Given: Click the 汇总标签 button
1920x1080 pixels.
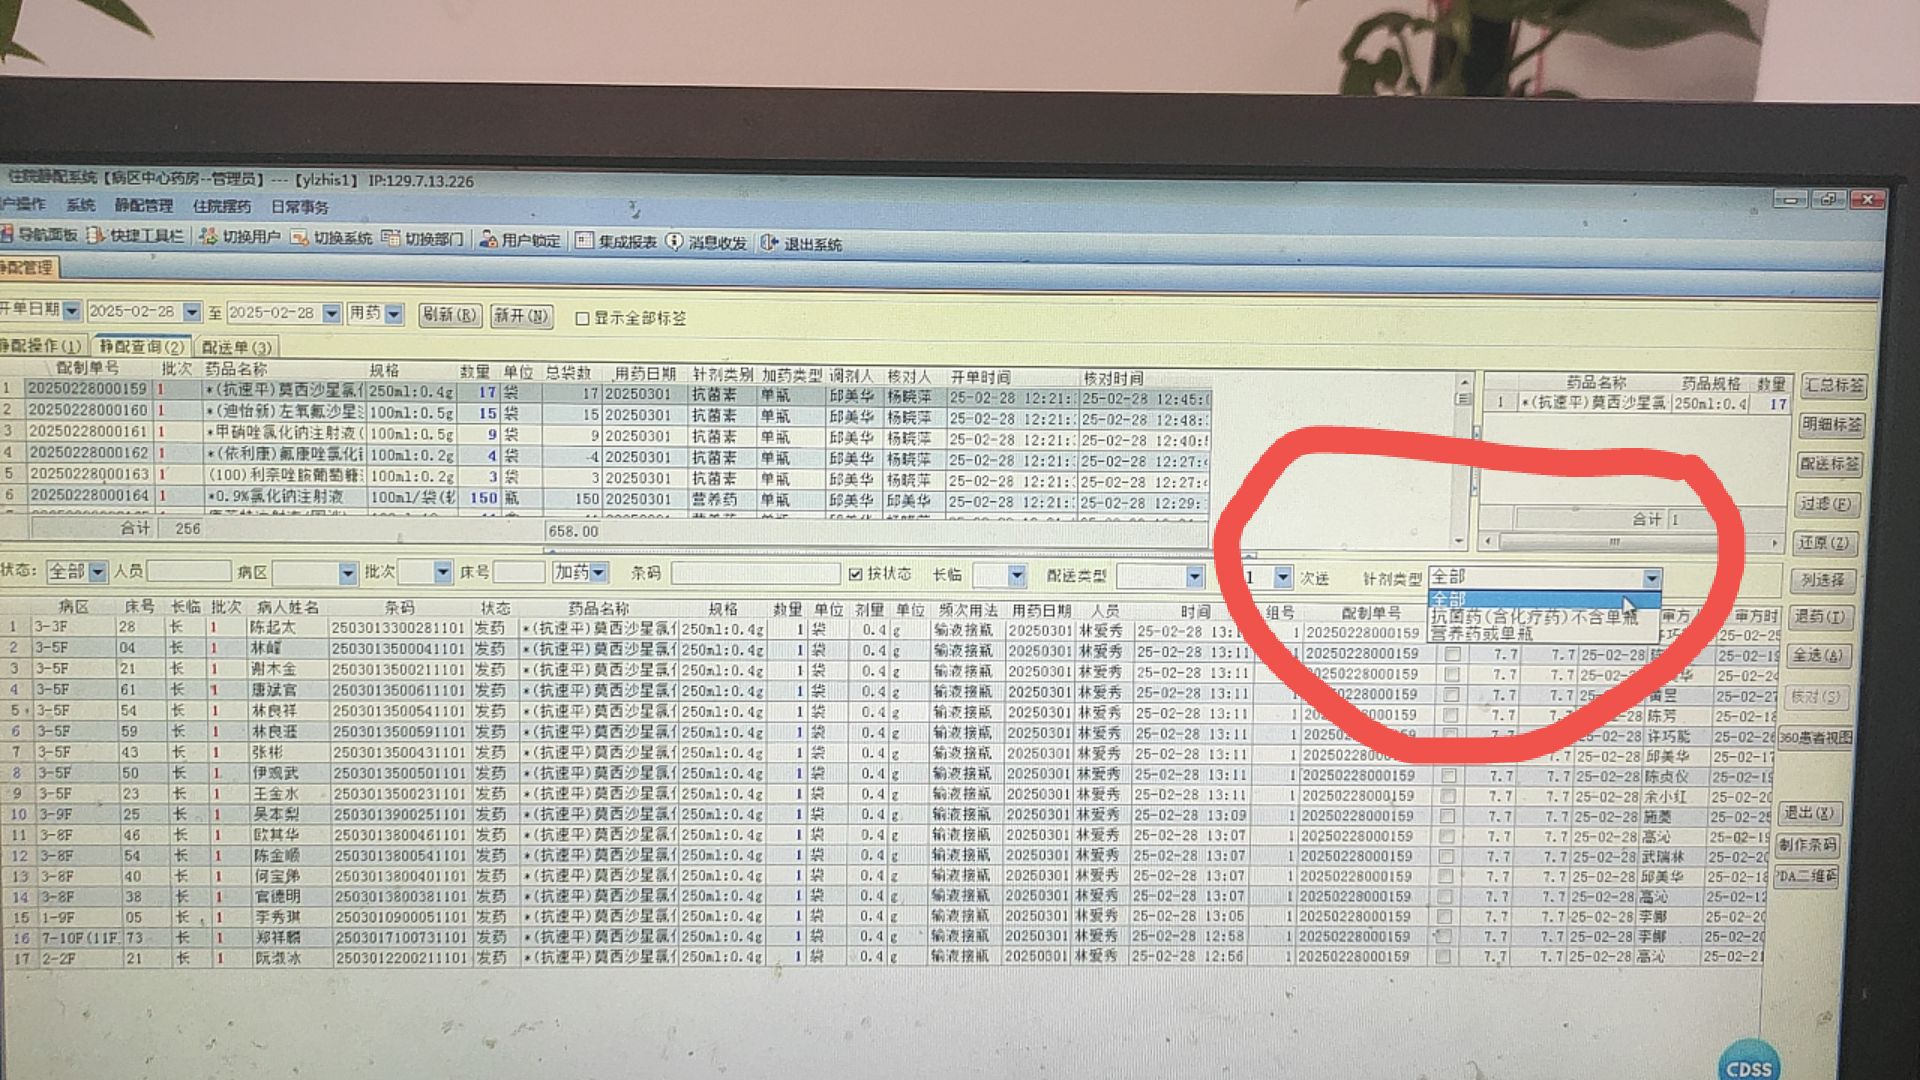Looking at the screenshot, I should 1832,385.
